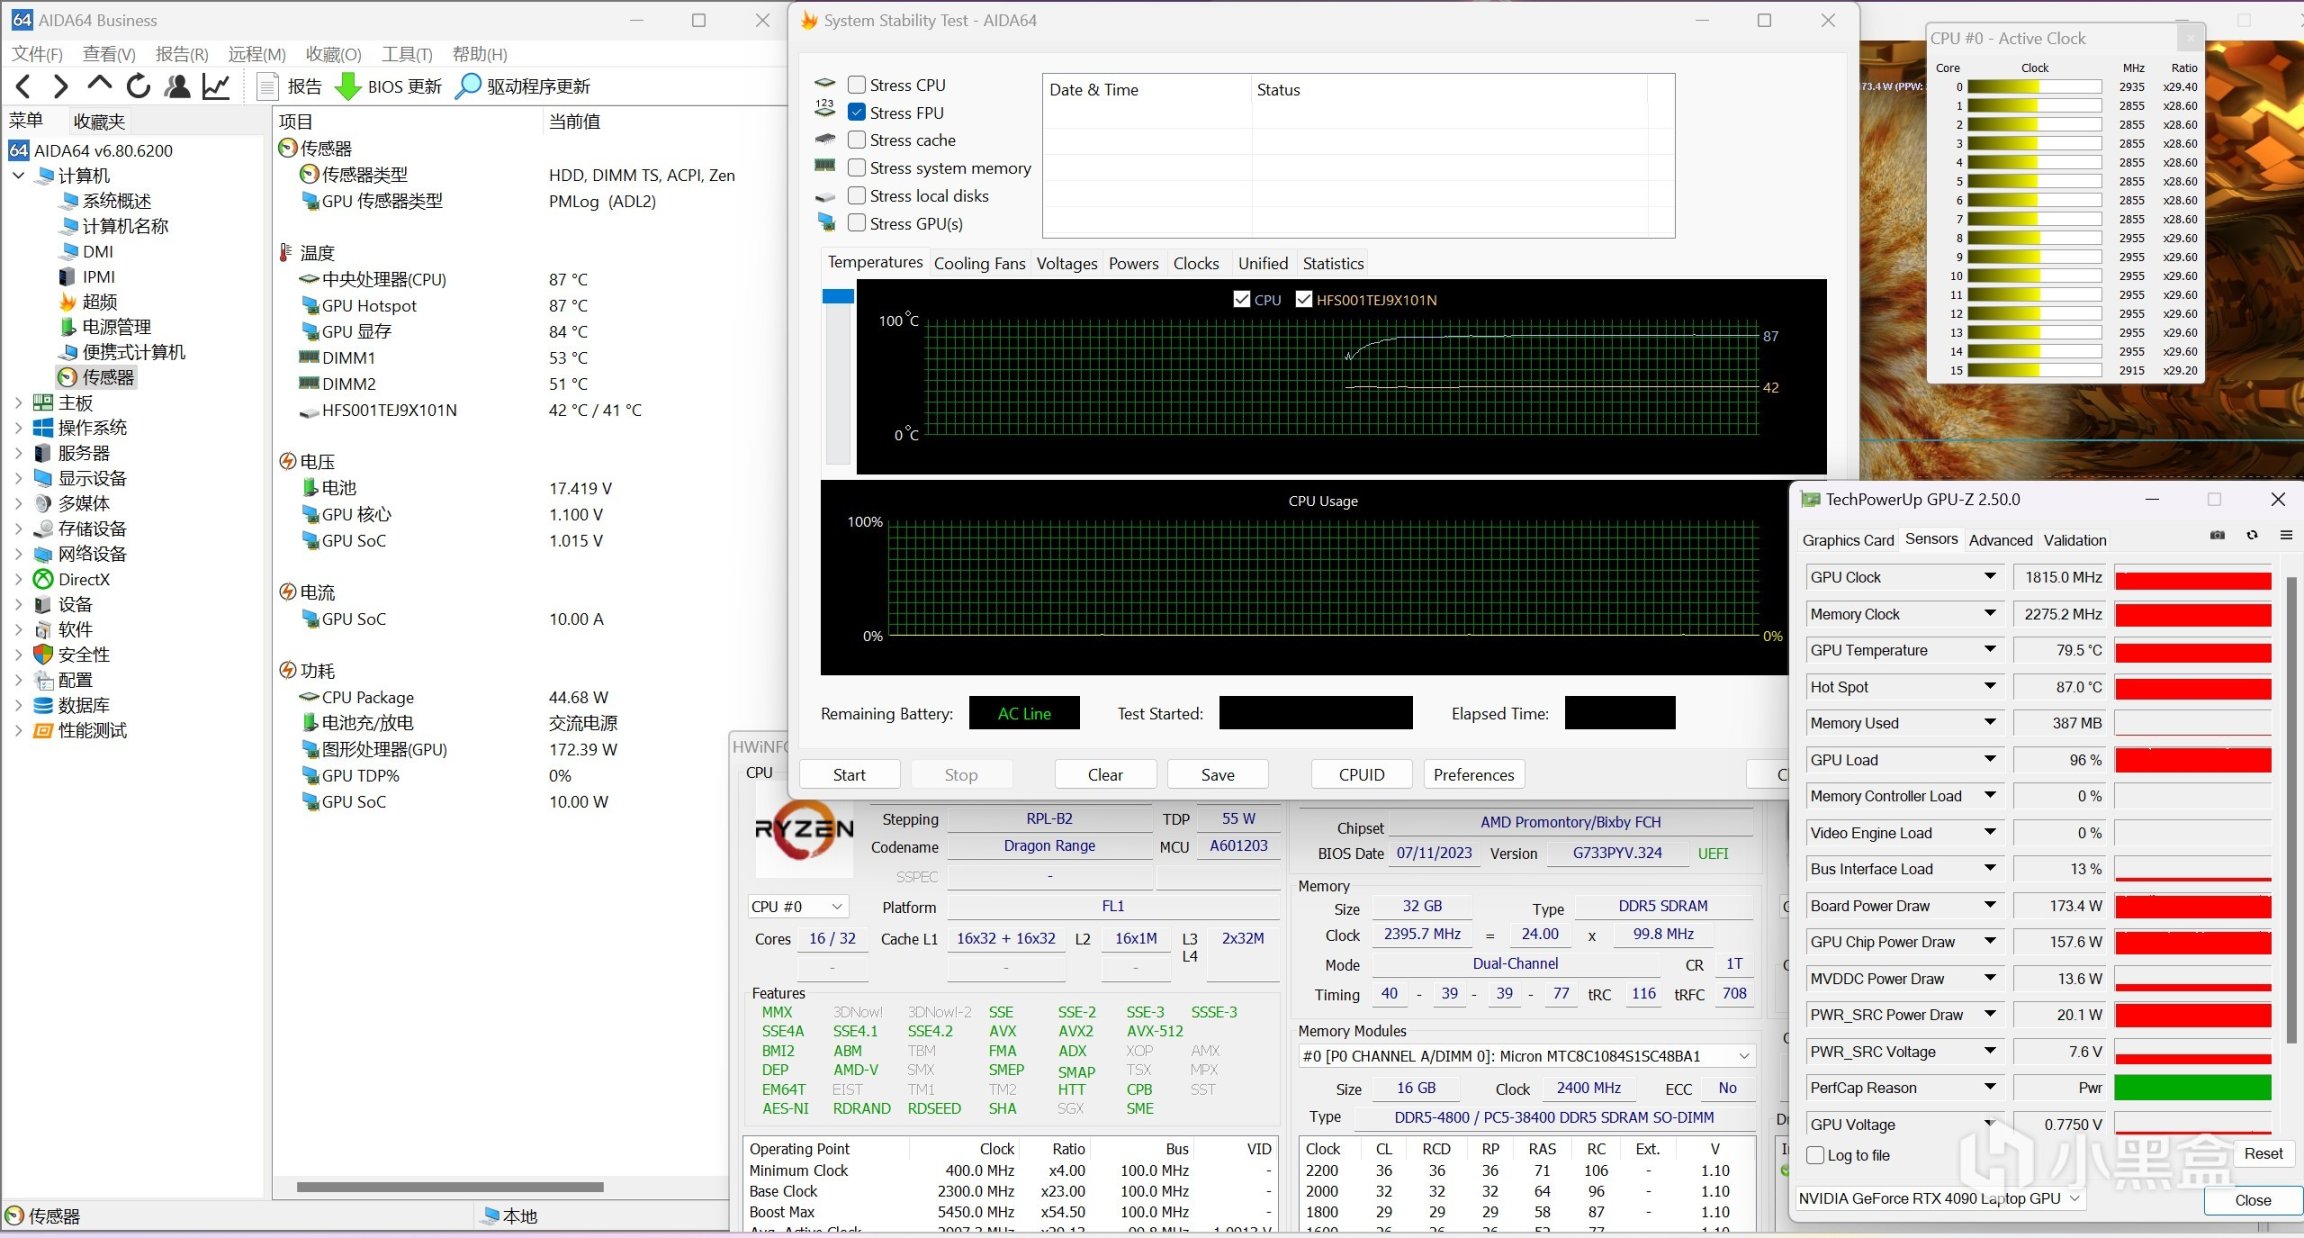Image resolution: width=2304 pixels, height=1238 pixels.
Task: Click the AIDA64 back navigation arrow
Action: tap(24, 87)
